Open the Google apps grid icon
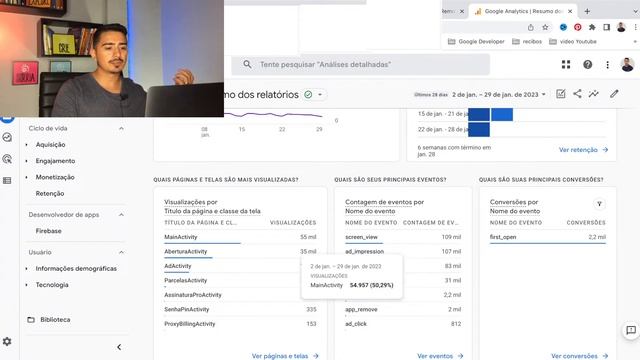640x360 pixels. pos(566,64)
